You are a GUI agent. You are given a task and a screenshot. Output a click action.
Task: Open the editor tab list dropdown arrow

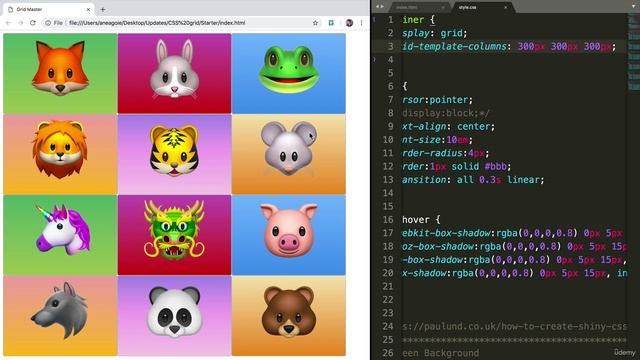(634, 6)
